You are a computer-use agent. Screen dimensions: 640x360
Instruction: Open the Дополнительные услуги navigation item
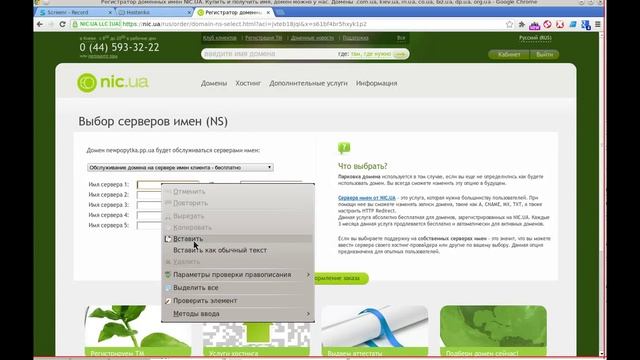pos(308,83)
